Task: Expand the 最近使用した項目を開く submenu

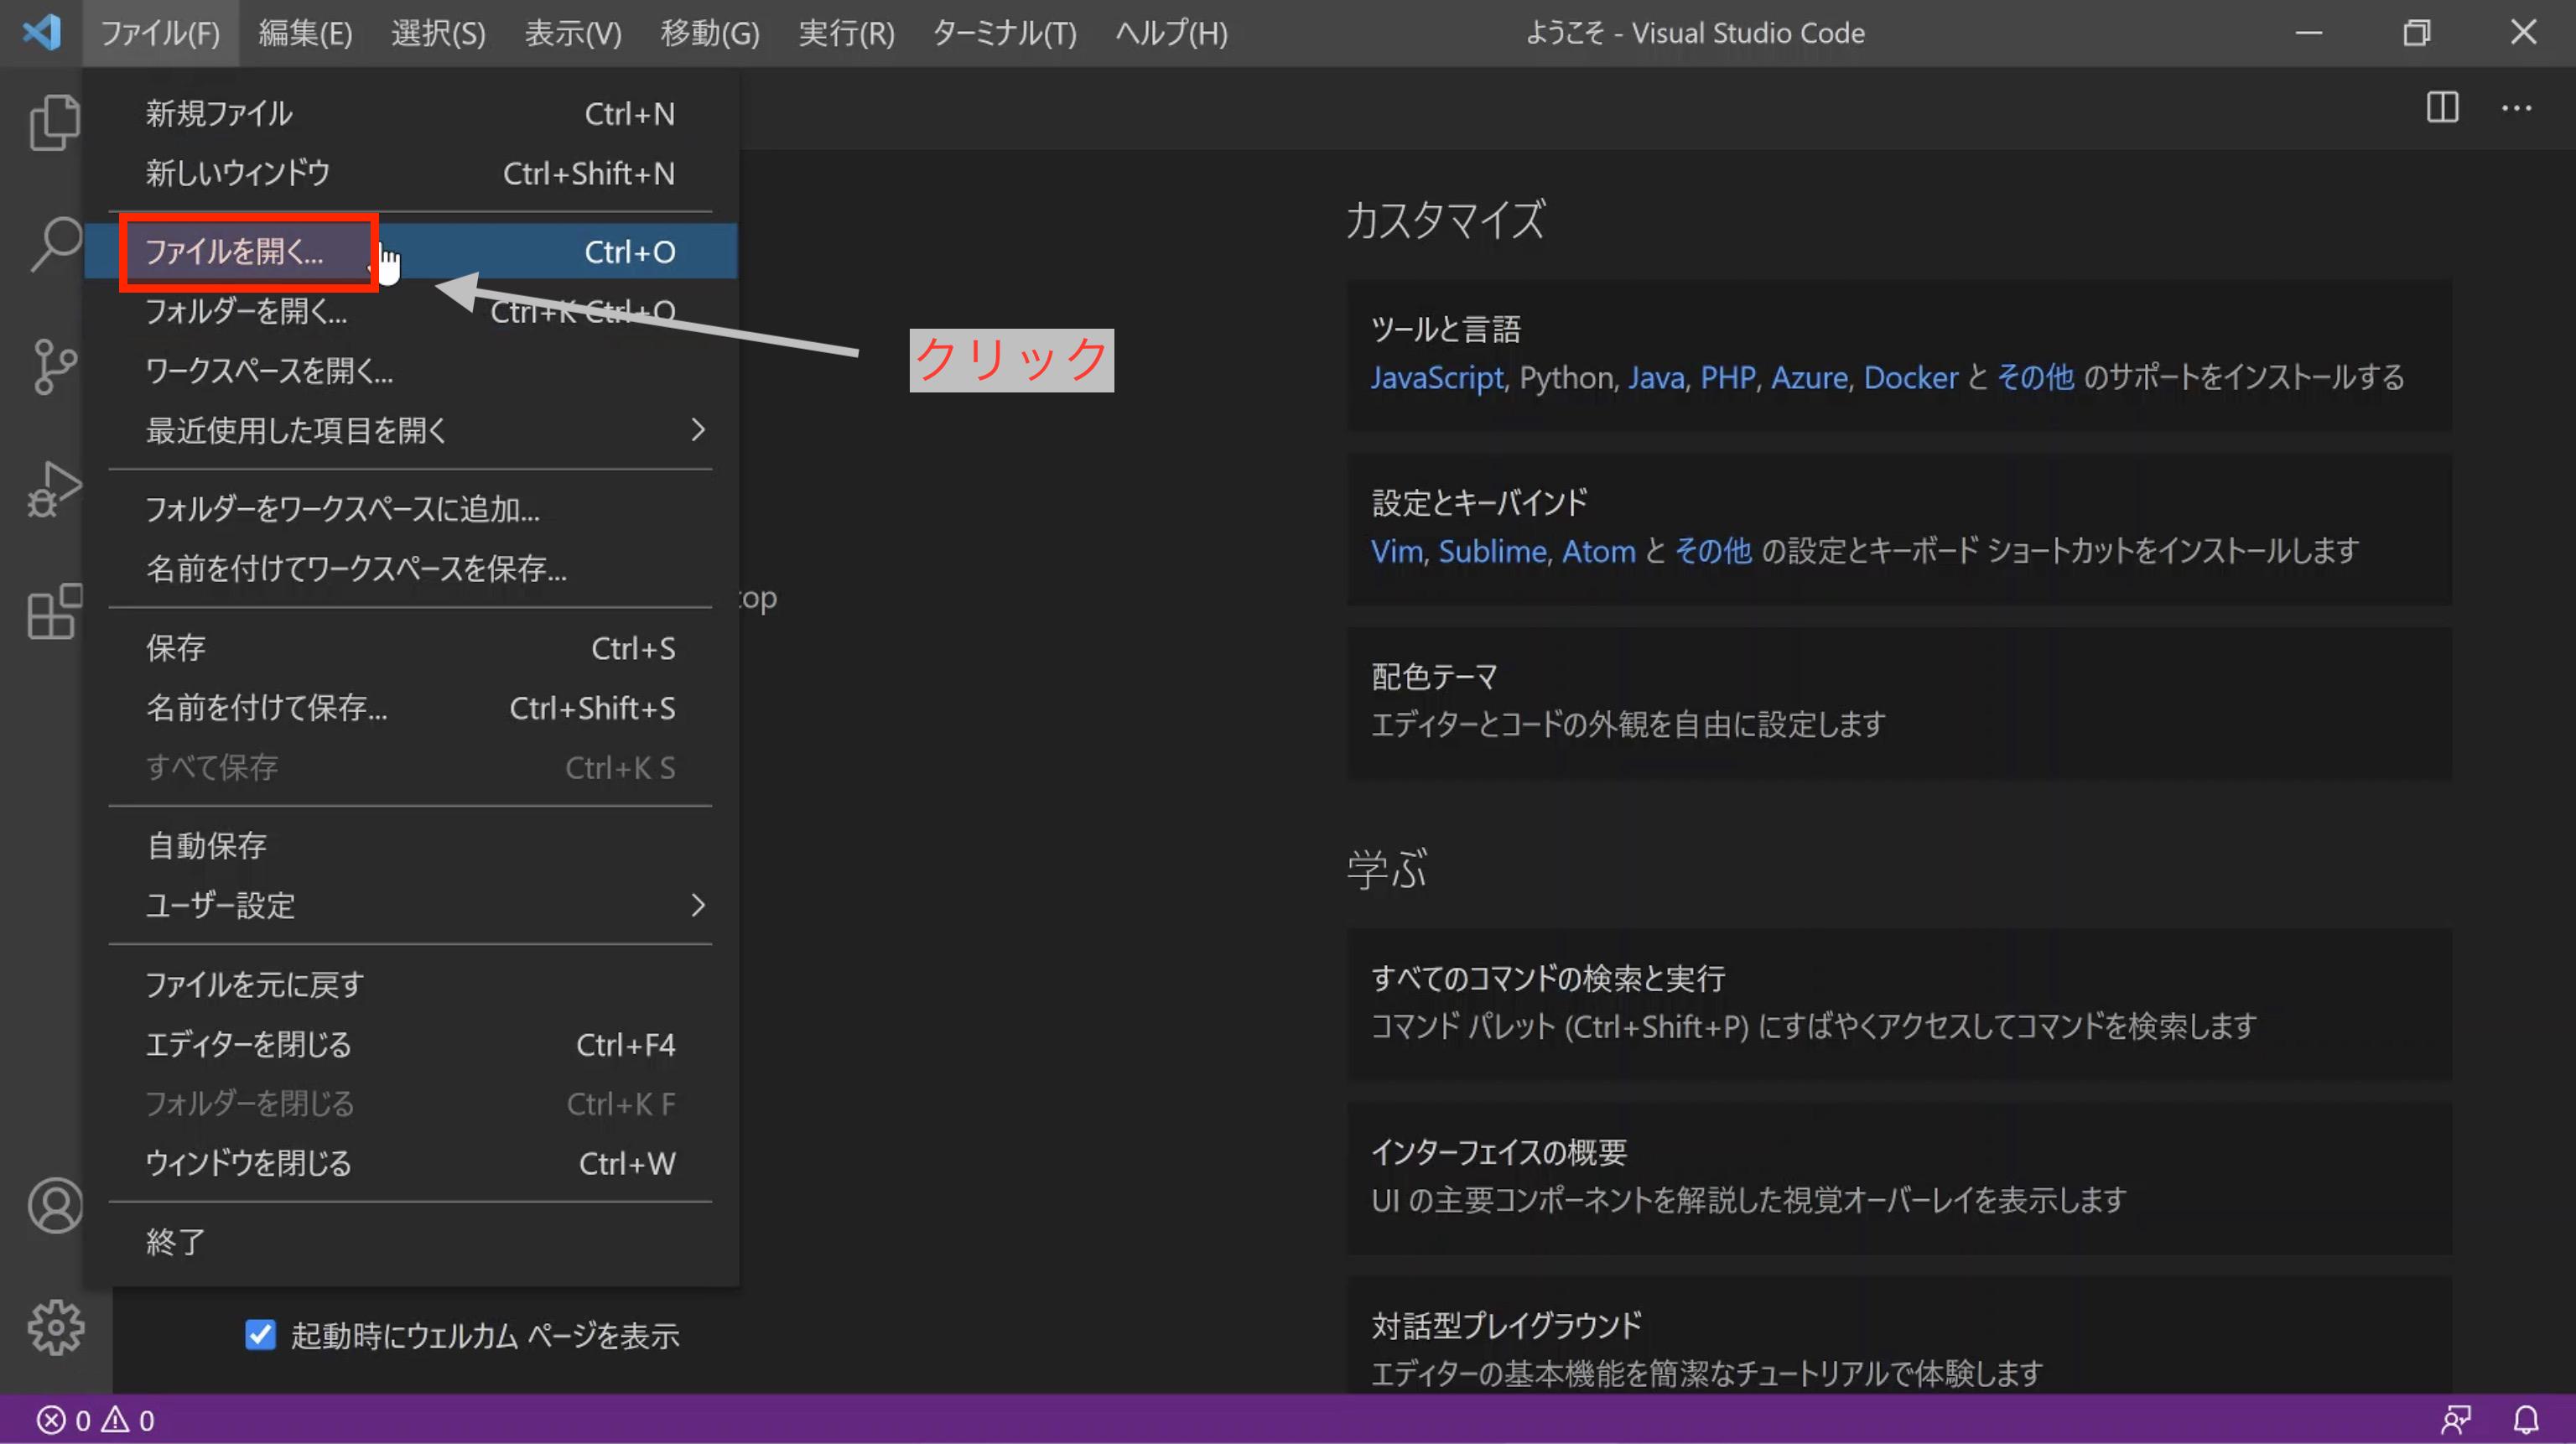Action: point(410,430)
